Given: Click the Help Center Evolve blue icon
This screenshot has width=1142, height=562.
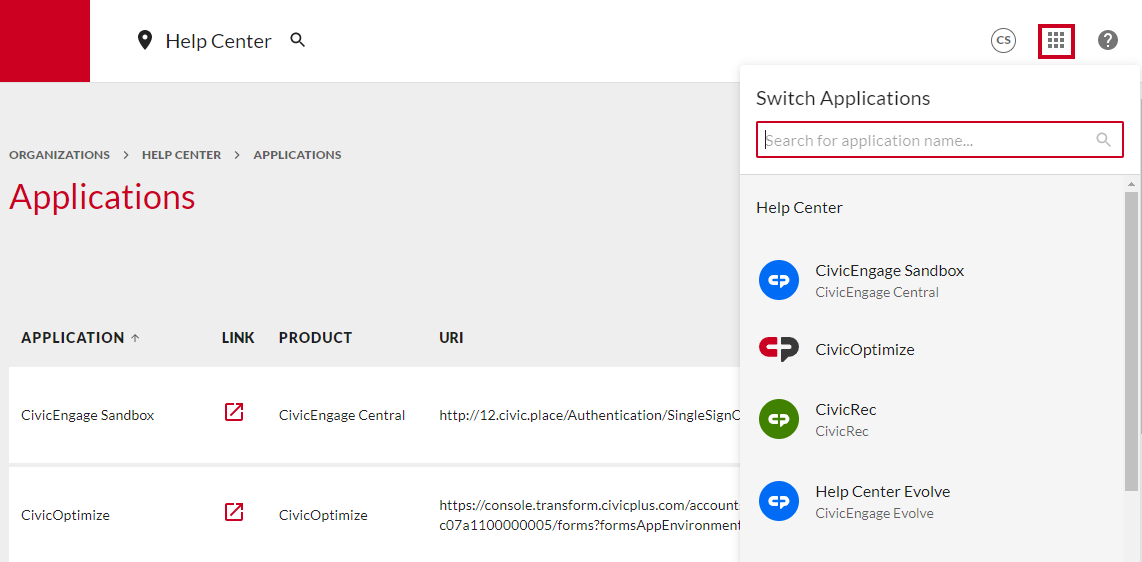Looking at the screenshot, I should pos(779,502).
